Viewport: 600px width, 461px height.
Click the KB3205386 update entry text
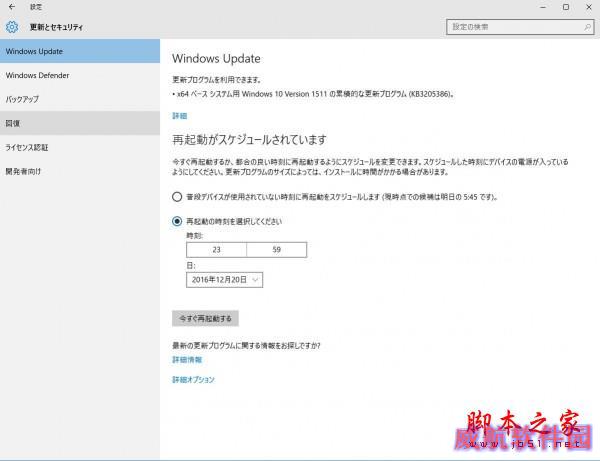pos(313,94)
